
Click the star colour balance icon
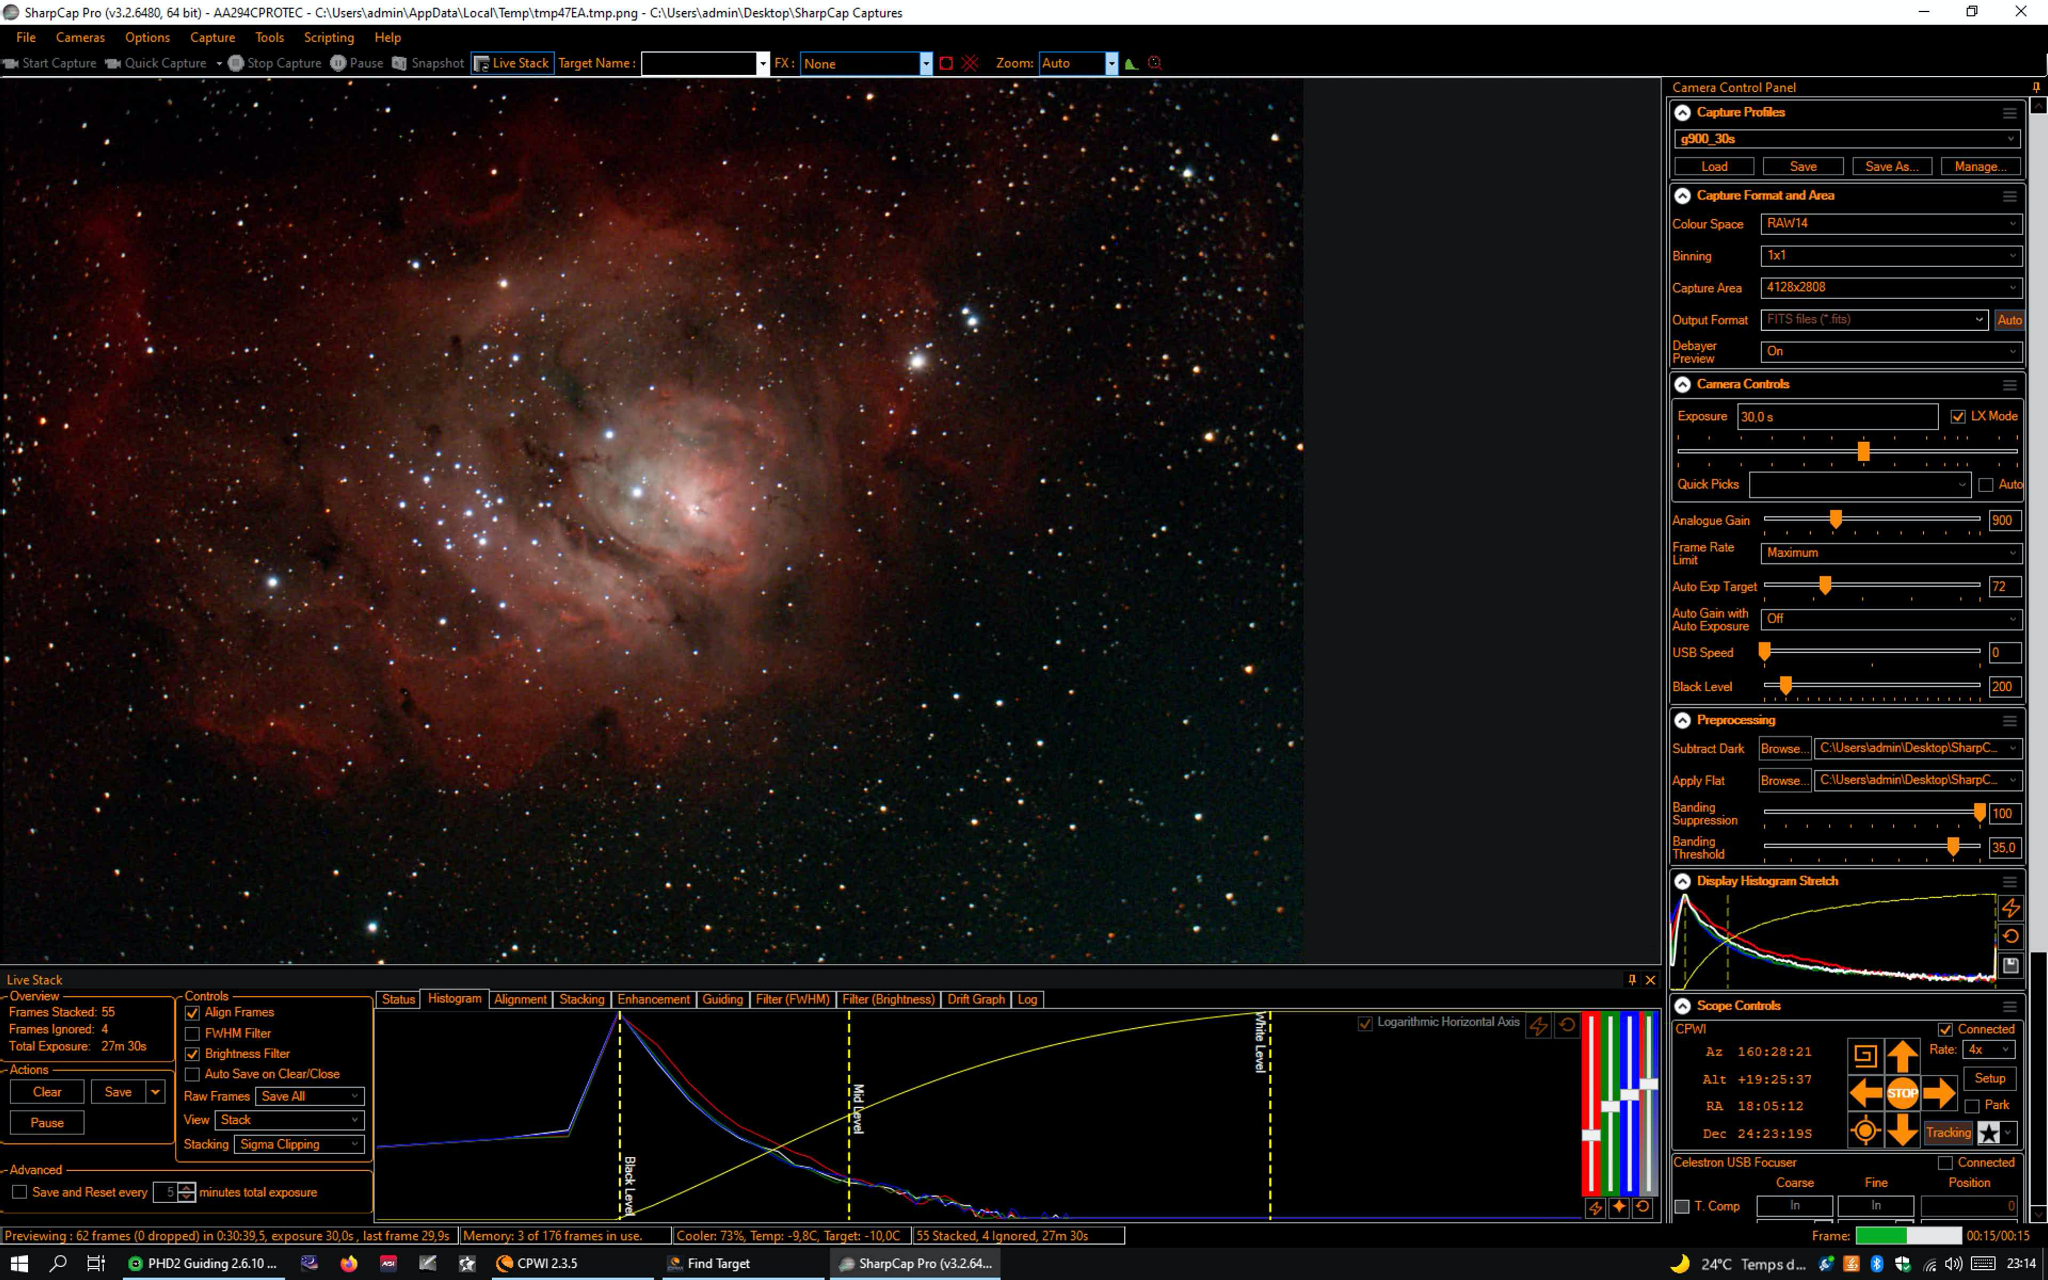click(1619, 1207)
